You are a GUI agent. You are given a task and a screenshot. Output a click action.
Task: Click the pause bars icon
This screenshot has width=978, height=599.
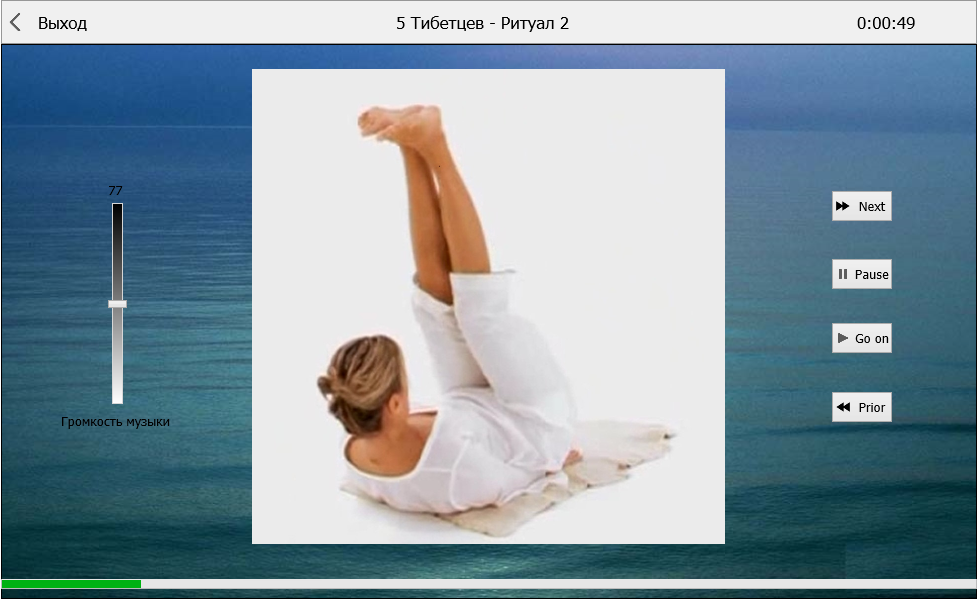click(x=843, y=274)
